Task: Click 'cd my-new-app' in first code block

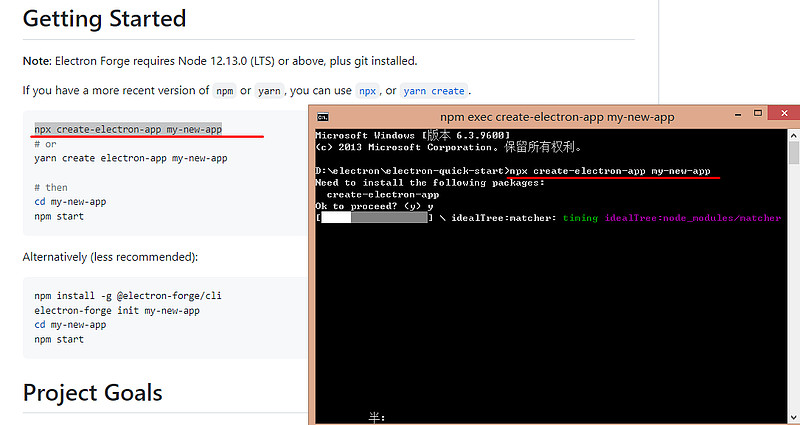Action: (70, 202)
